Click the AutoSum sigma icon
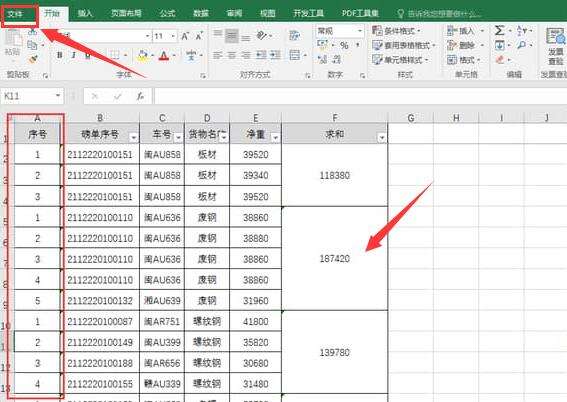 pyautogui.click(x=499, y=30)
